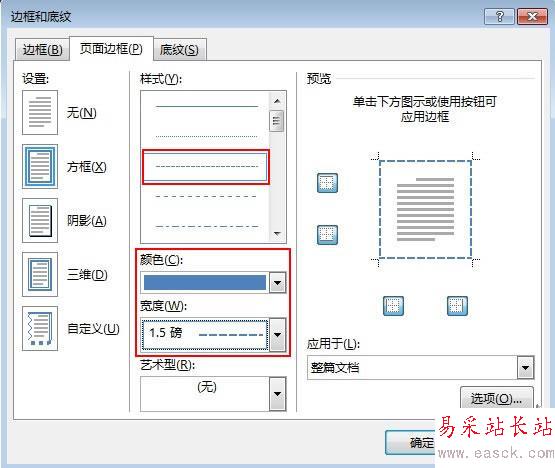Select the dotted line style
This screenshot has height=468, width=555.
coord(207,136)
